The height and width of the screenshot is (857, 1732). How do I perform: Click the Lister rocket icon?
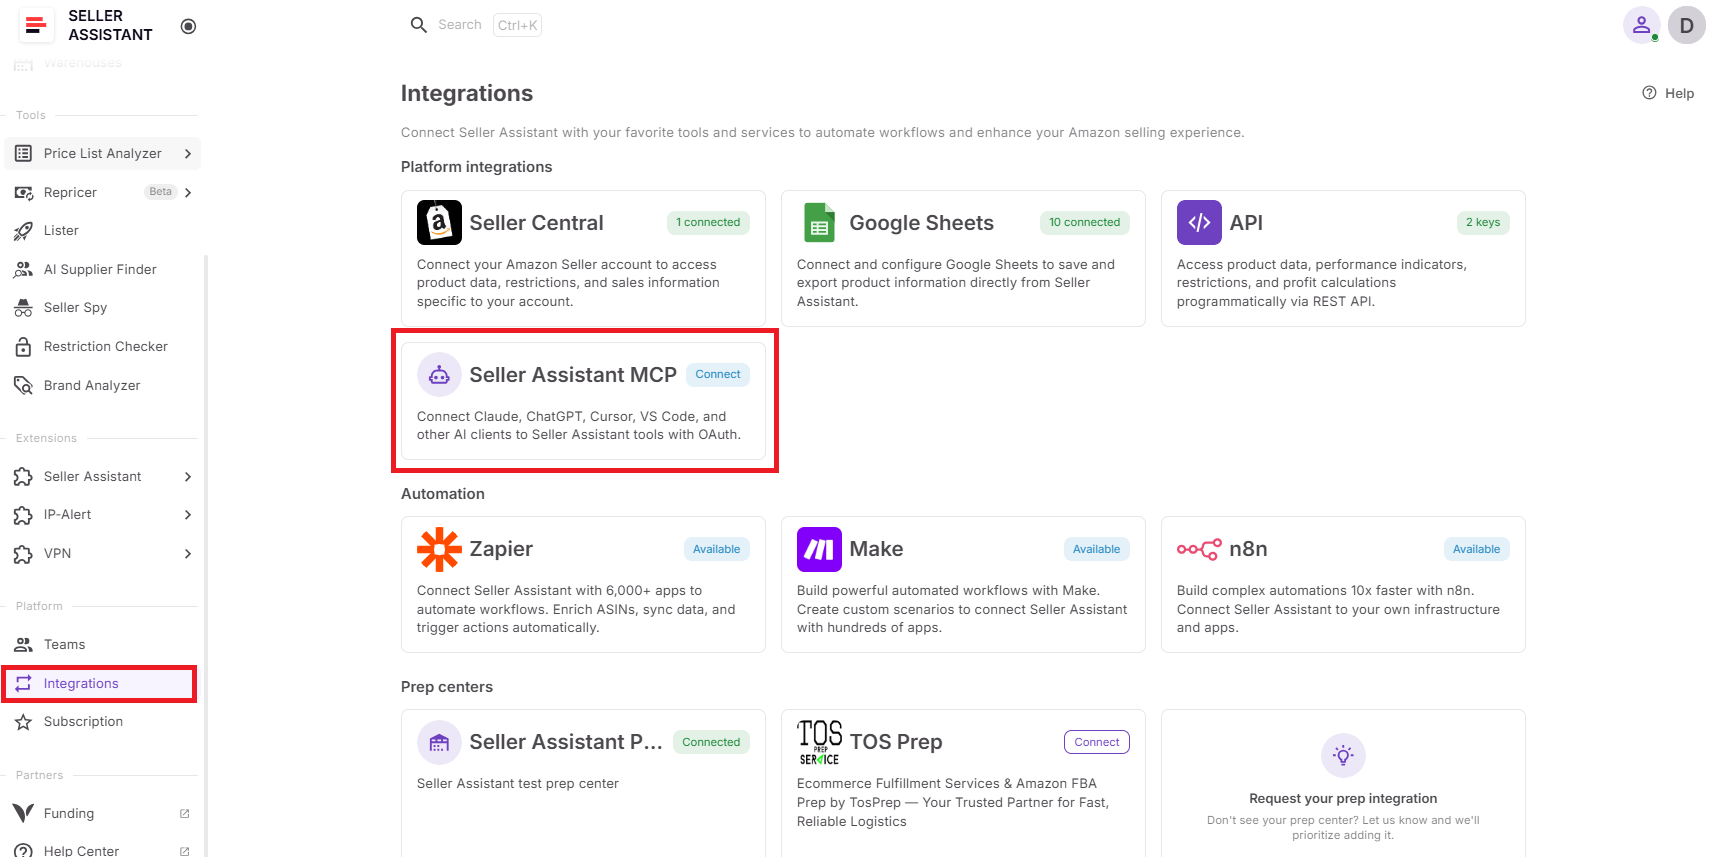[23, 231]
